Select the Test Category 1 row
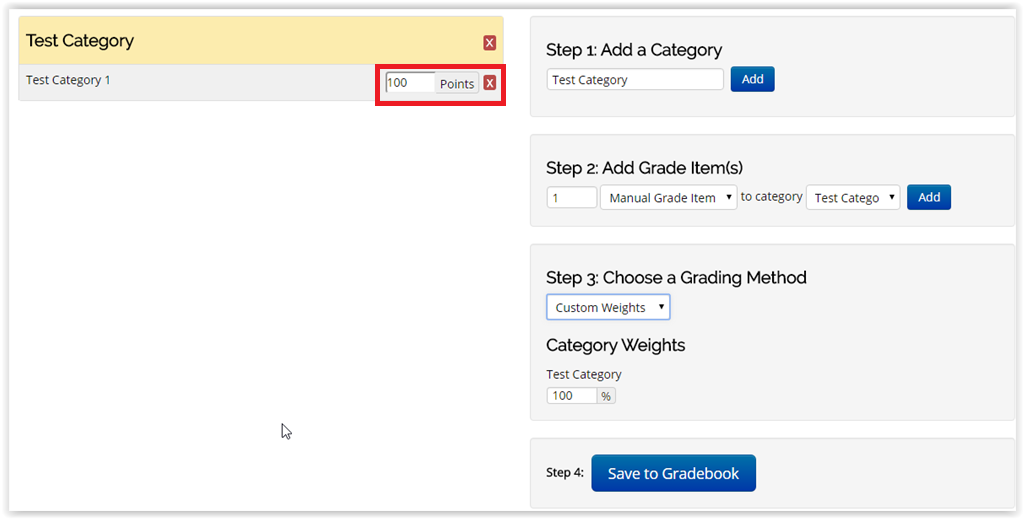1024x519 pixels. point(261,82)
